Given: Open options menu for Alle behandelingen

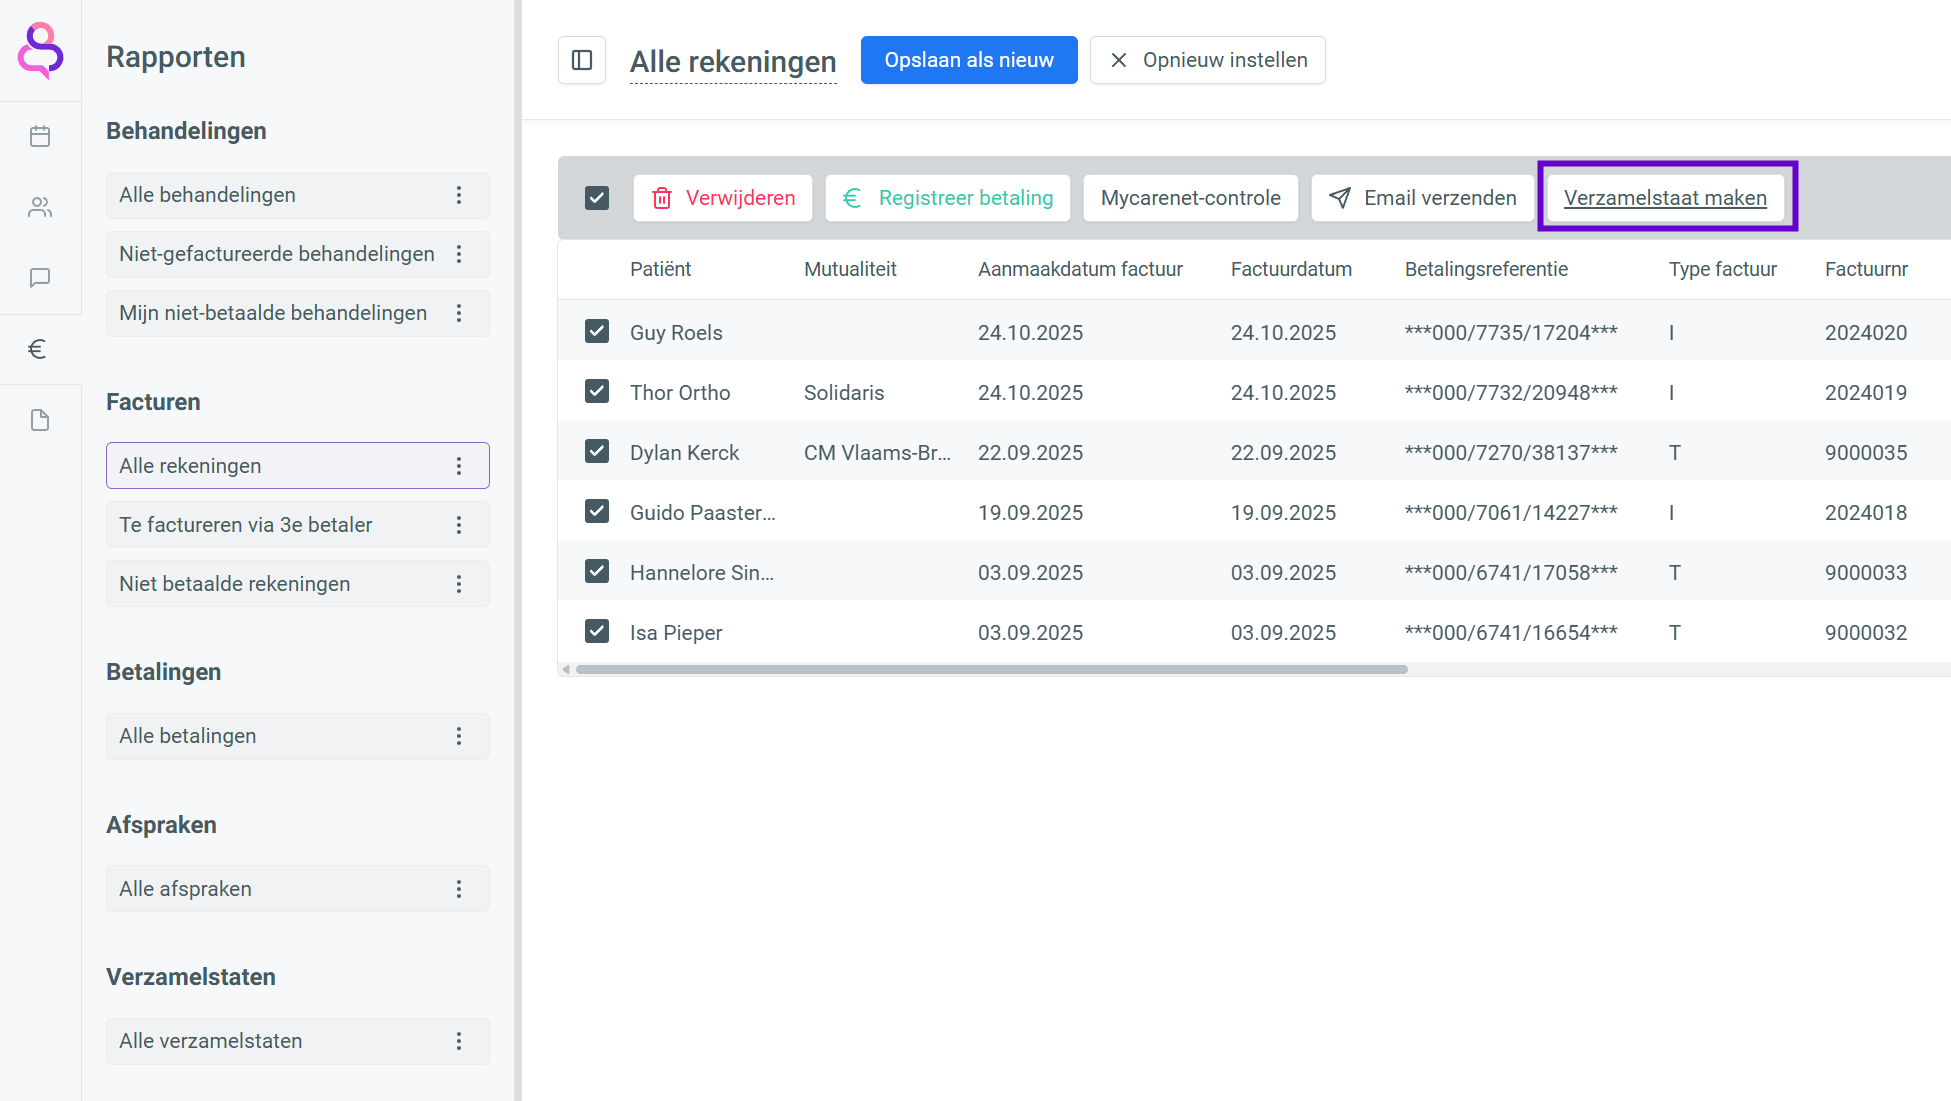Looking at the screenshot, I should (459, 195).
